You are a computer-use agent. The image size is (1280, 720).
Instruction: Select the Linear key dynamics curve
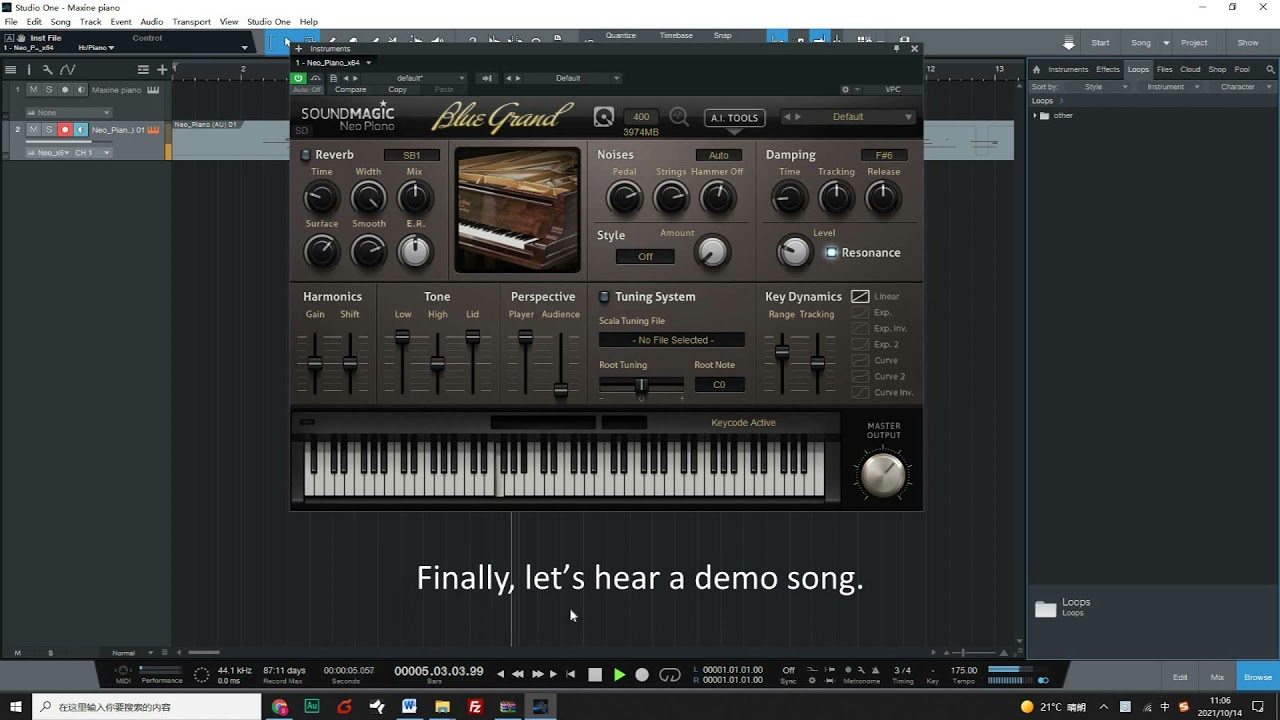[860, 297]
